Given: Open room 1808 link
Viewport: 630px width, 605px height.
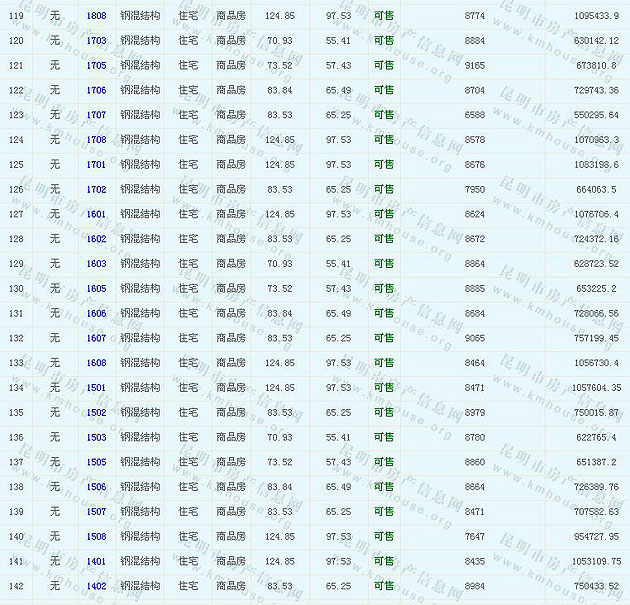Looking at the screenshot, I should [x=96, y=16].
